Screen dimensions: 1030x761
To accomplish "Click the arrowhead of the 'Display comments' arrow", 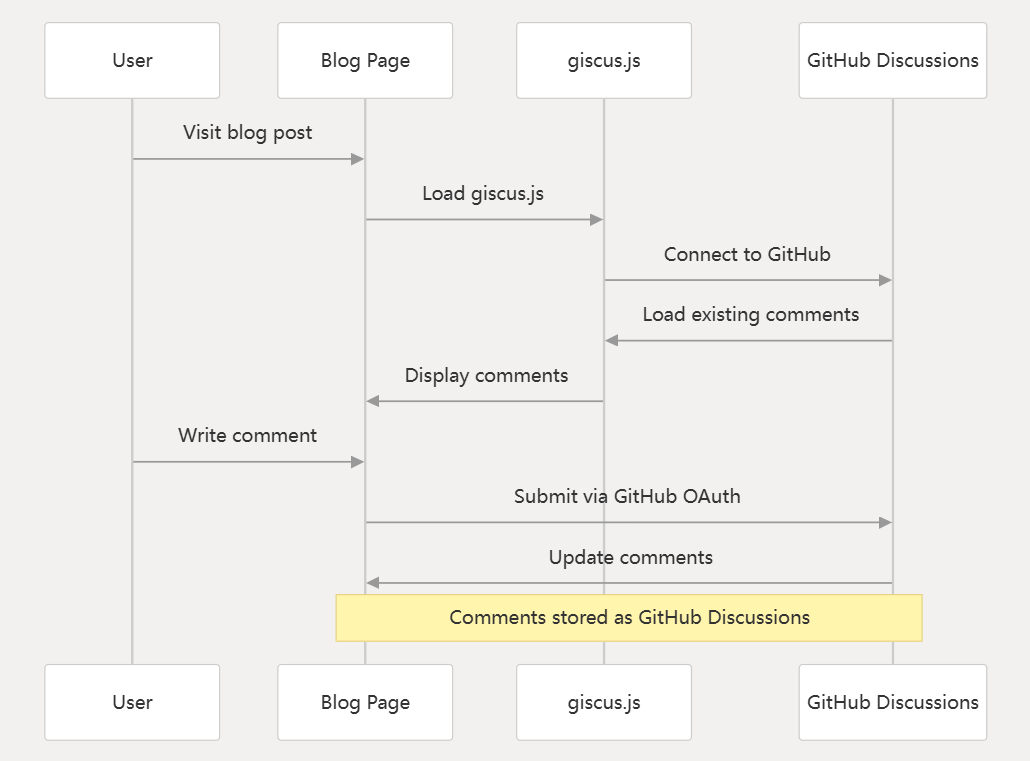I will pos(372,401).
